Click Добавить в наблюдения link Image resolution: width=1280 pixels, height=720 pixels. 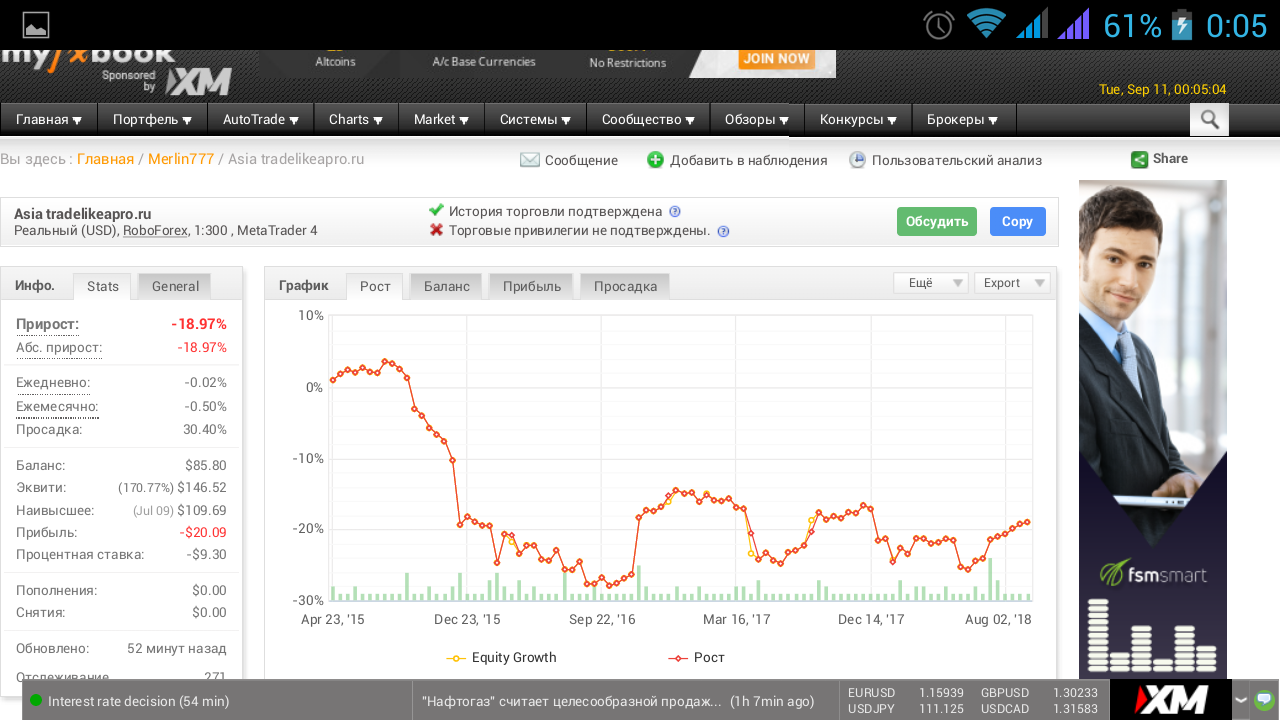pos(748,160)
